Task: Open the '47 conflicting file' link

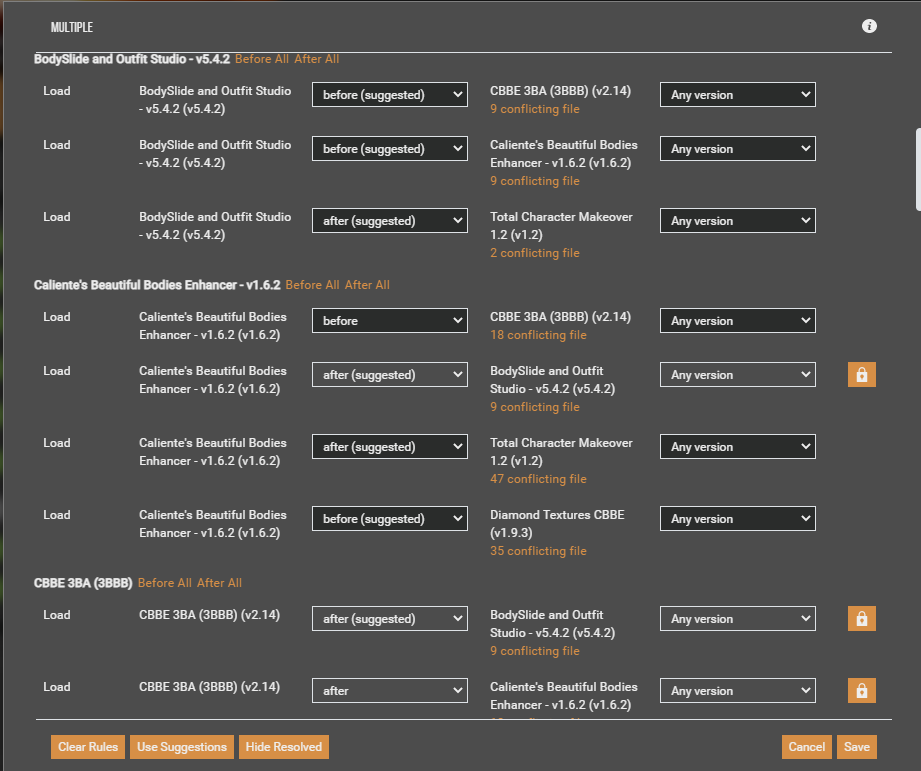Action: (x=539, y=479)
